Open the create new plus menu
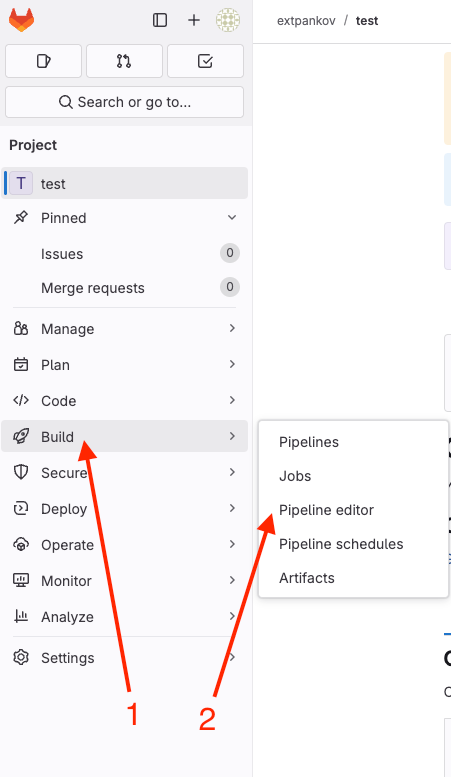 (194, 20)
